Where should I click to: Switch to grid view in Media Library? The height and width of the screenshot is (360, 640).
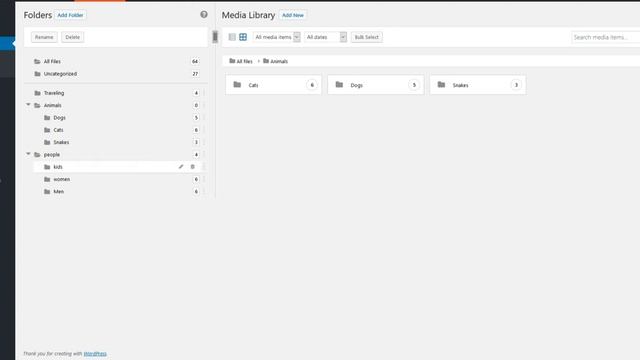pos(243,37)
